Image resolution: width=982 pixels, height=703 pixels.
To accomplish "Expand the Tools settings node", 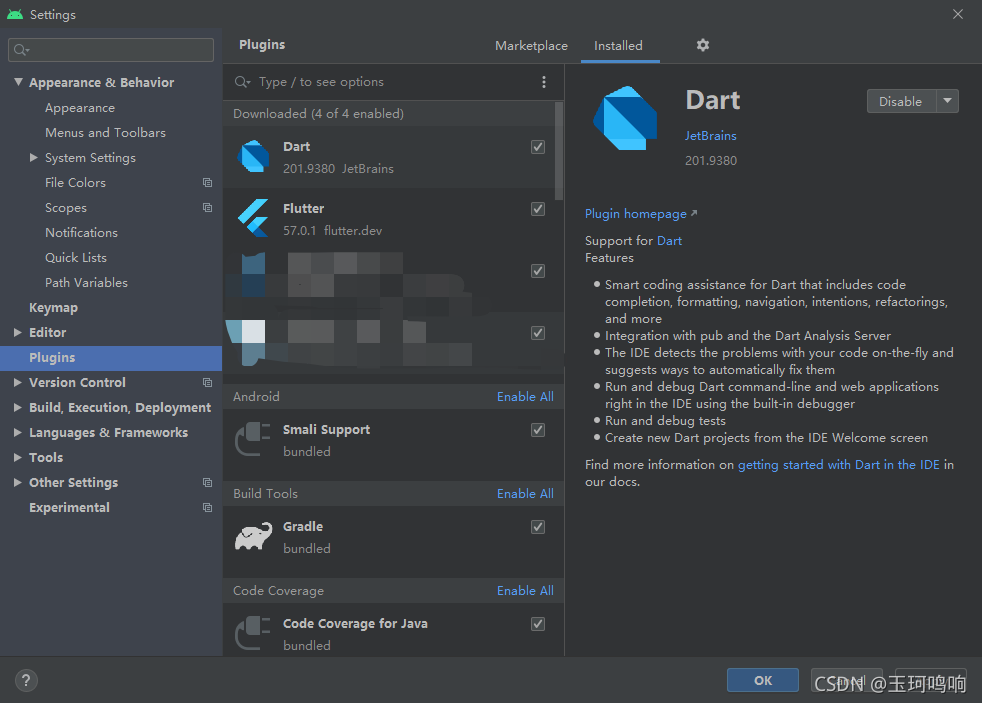I will pyautogui.click(x=18, y=458).
